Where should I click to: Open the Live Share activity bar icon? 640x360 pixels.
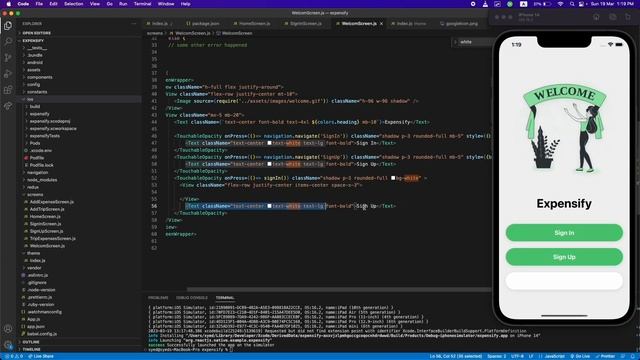click(8, 106)
